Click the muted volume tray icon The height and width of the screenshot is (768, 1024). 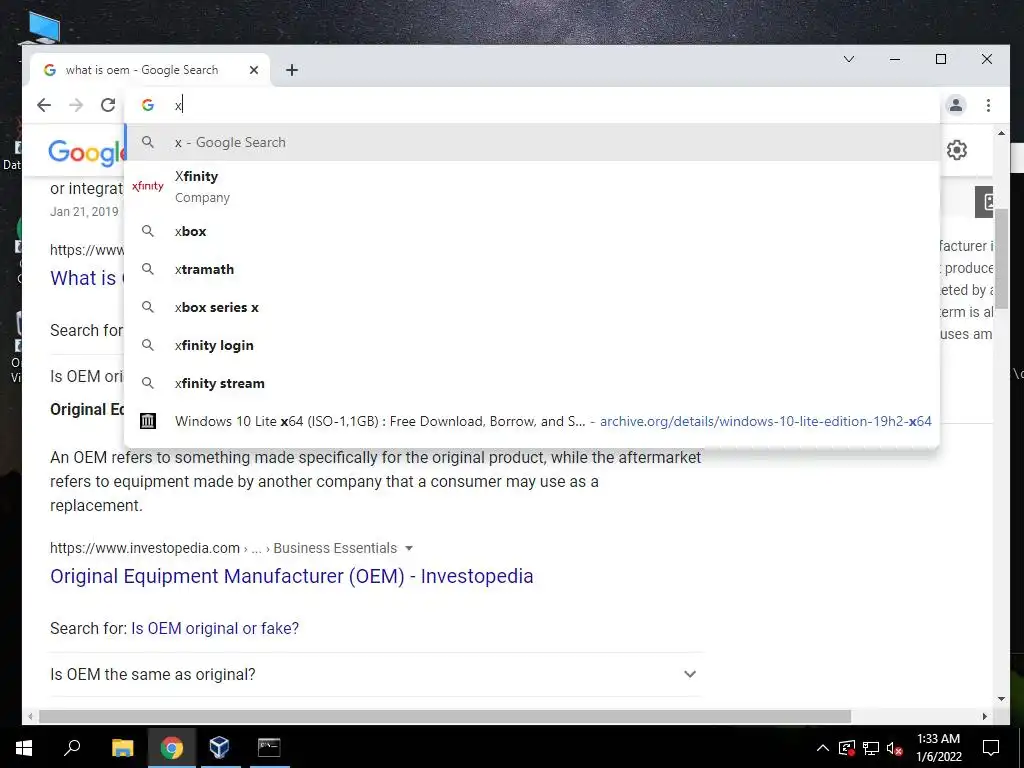pyautogui.click(x=895, y=748)
